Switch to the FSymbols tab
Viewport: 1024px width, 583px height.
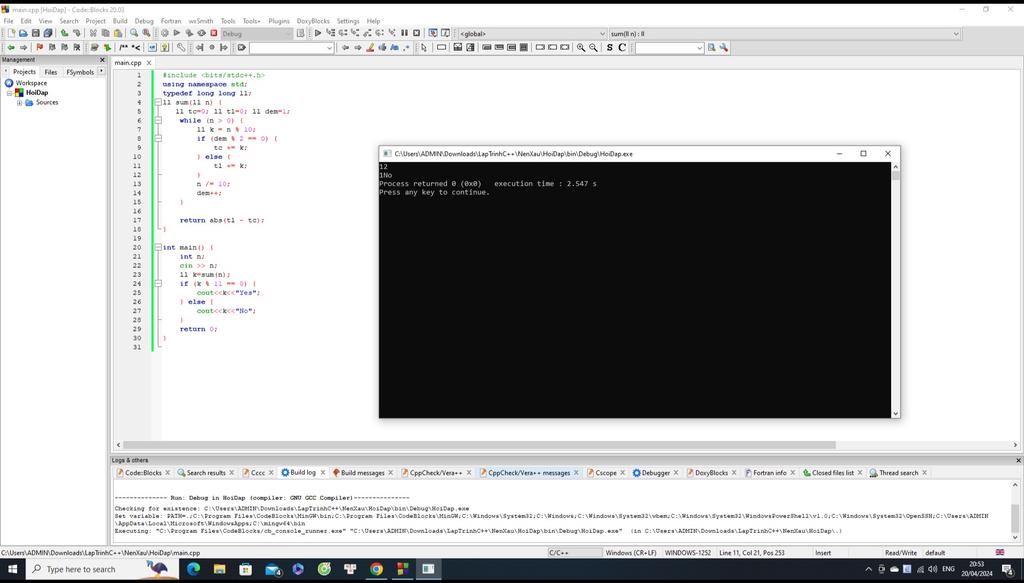point(80,72)
